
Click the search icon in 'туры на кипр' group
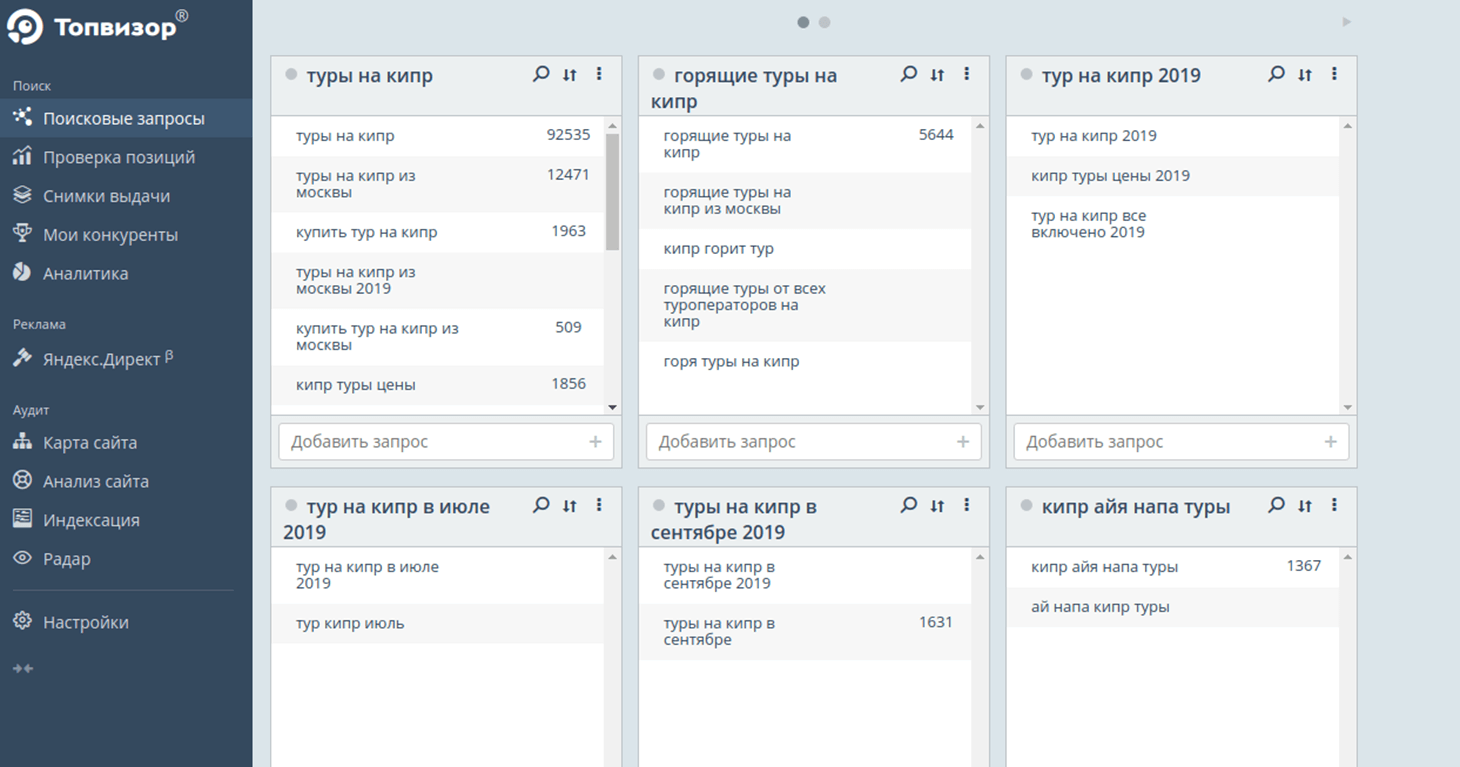click(541, 74)
